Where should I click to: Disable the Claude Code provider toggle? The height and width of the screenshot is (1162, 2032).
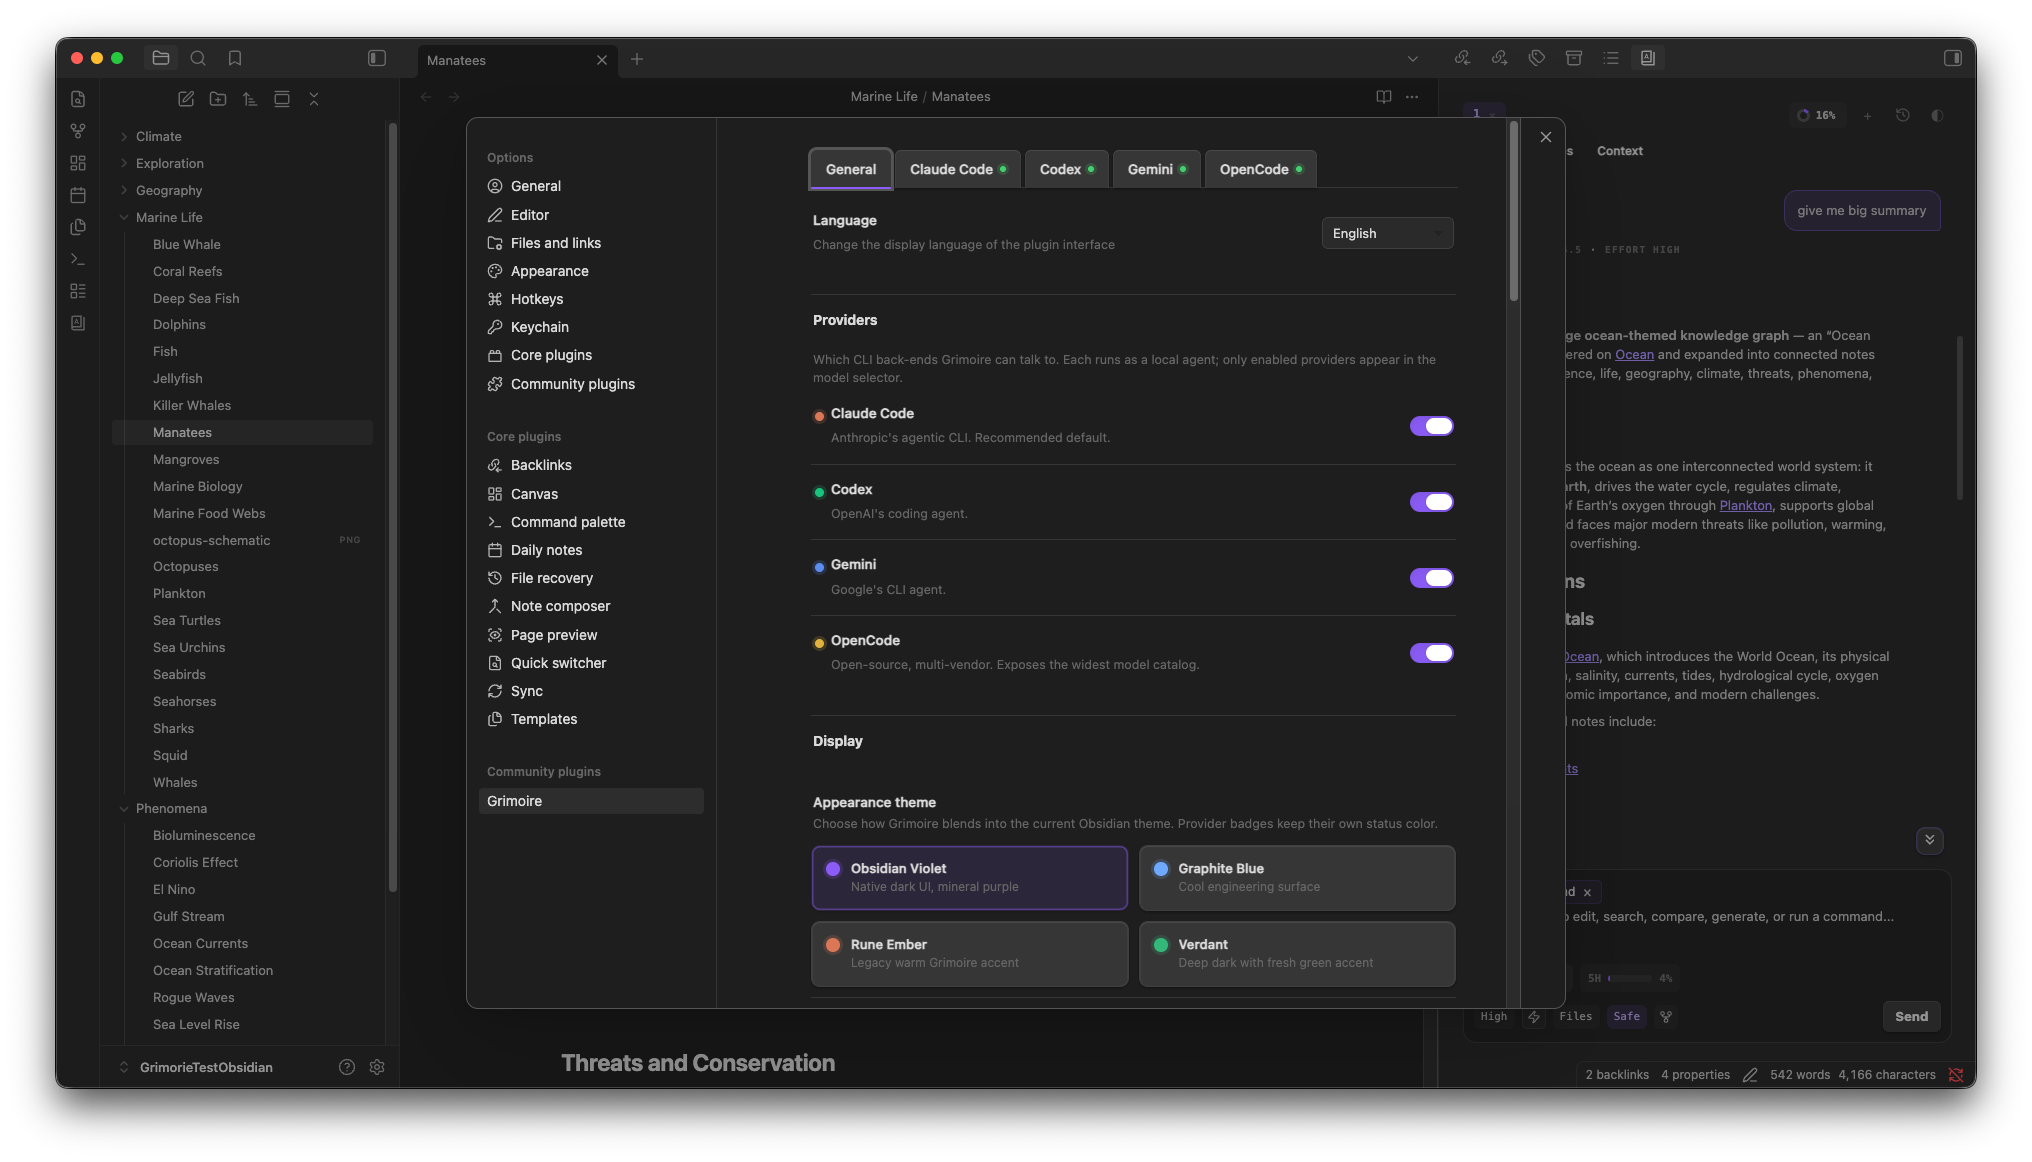click(x=1432, y=426)
